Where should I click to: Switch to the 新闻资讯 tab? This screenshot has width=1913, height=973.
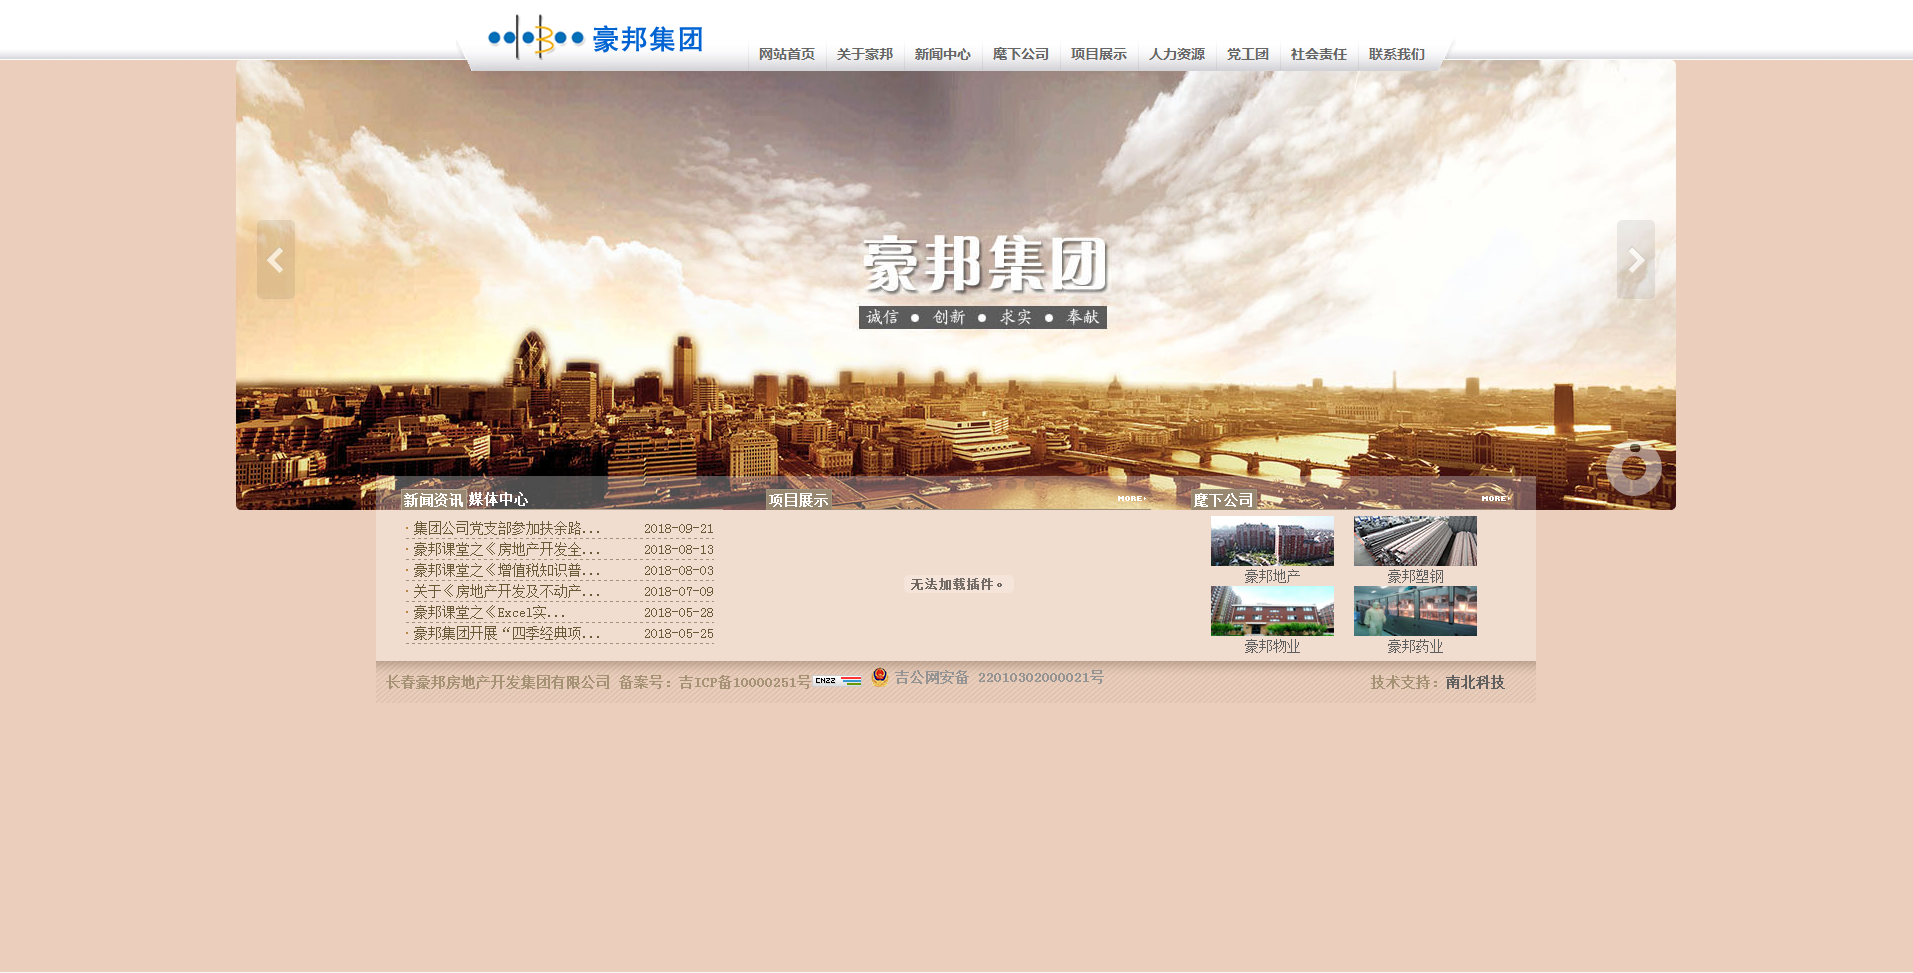[x=433, y=500]
